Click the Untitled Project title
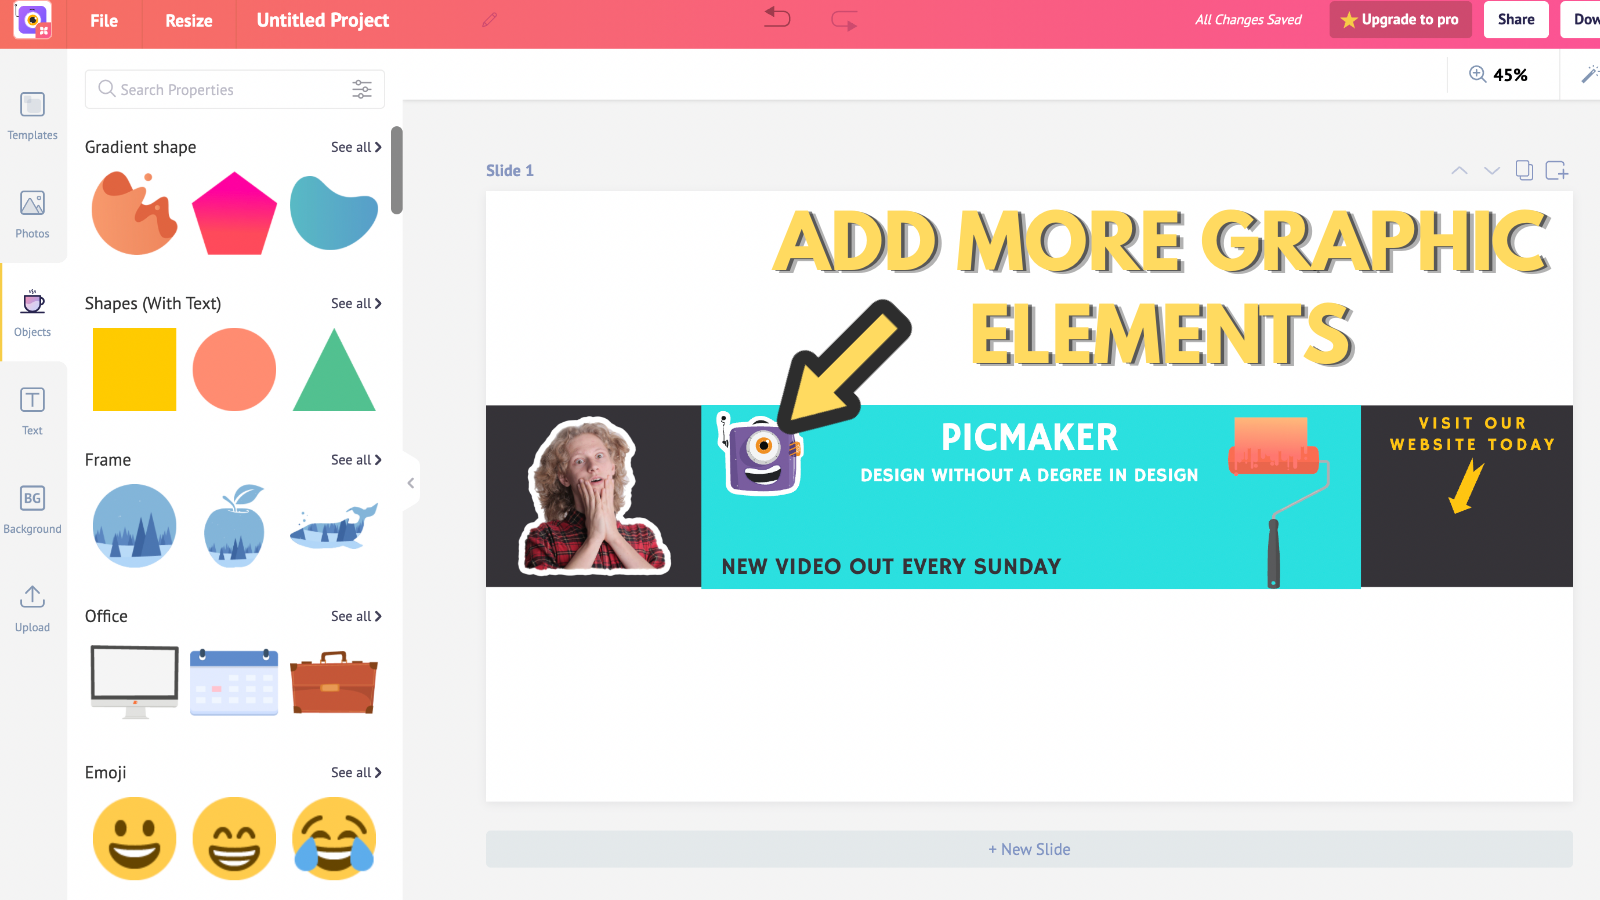Screen dimensions: 1600x900 click(x=323, y=20)
